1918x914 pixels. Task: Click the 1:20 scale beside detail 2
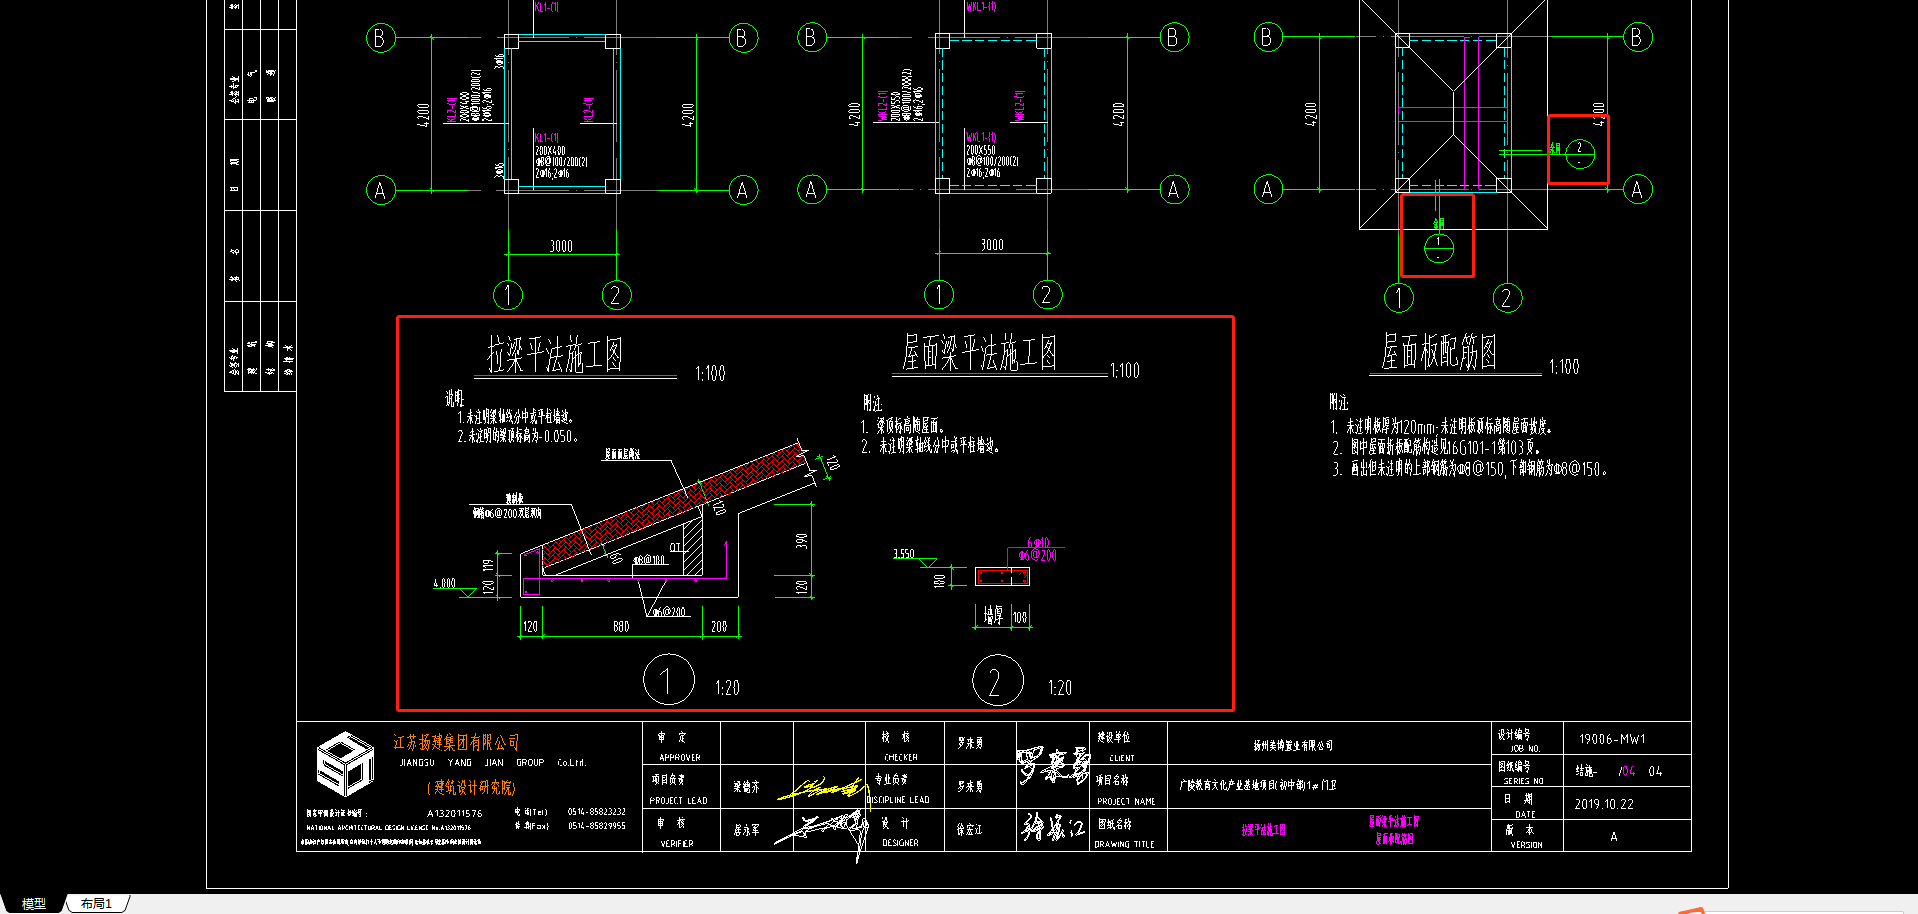[1060, 688]
